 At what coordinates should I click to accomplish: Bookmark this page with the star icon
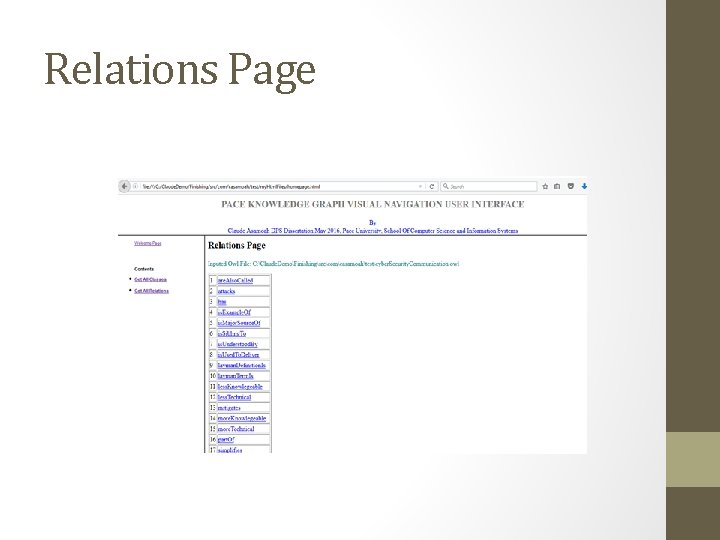tap(545, 186)
